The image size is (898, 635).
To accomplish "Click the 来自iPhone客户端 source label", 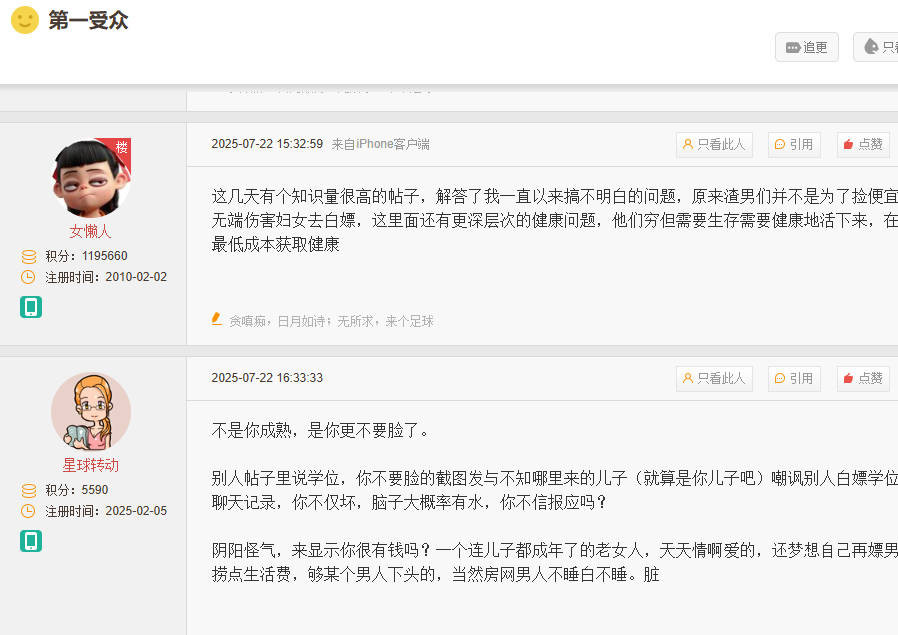I will pos(381,144).
